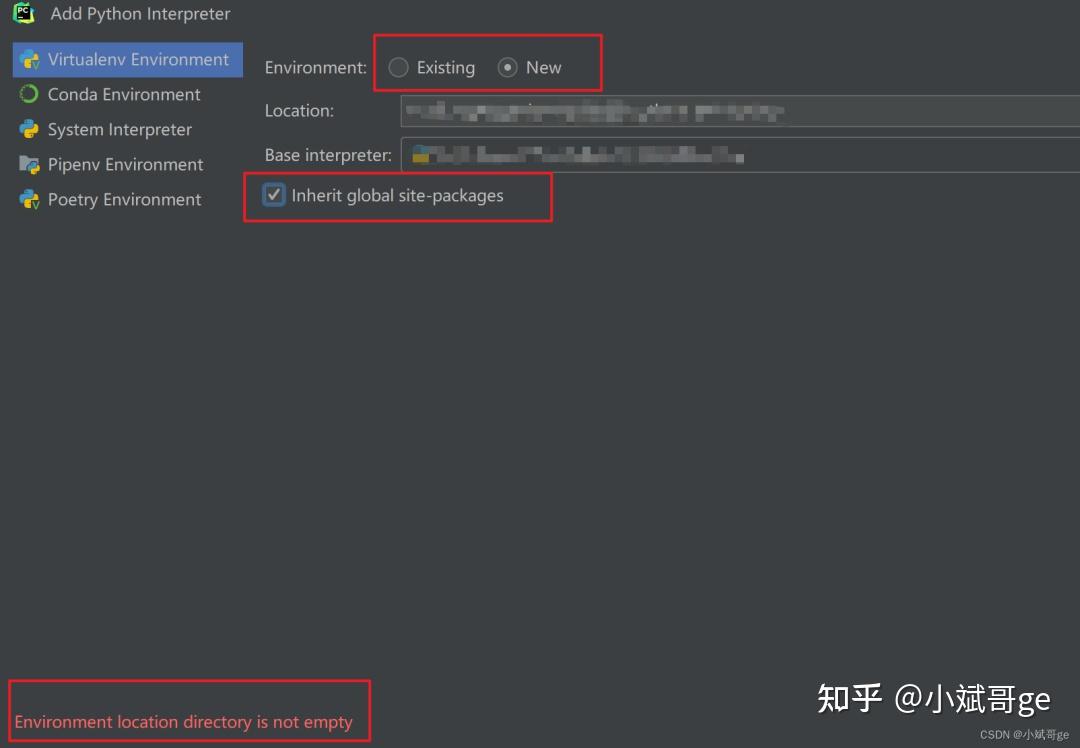Click inside the Location input field
Viewport: 1080px width, 748px height.
point(700,111)
